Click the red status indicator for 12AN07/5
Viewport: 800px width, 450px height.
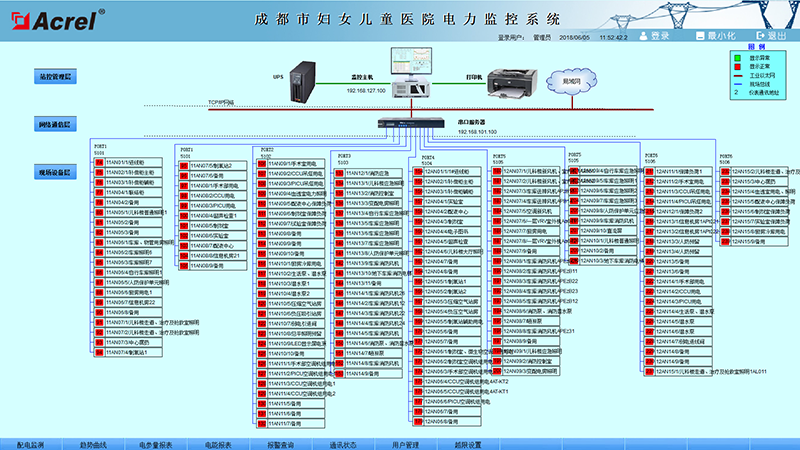click(497, 211)
